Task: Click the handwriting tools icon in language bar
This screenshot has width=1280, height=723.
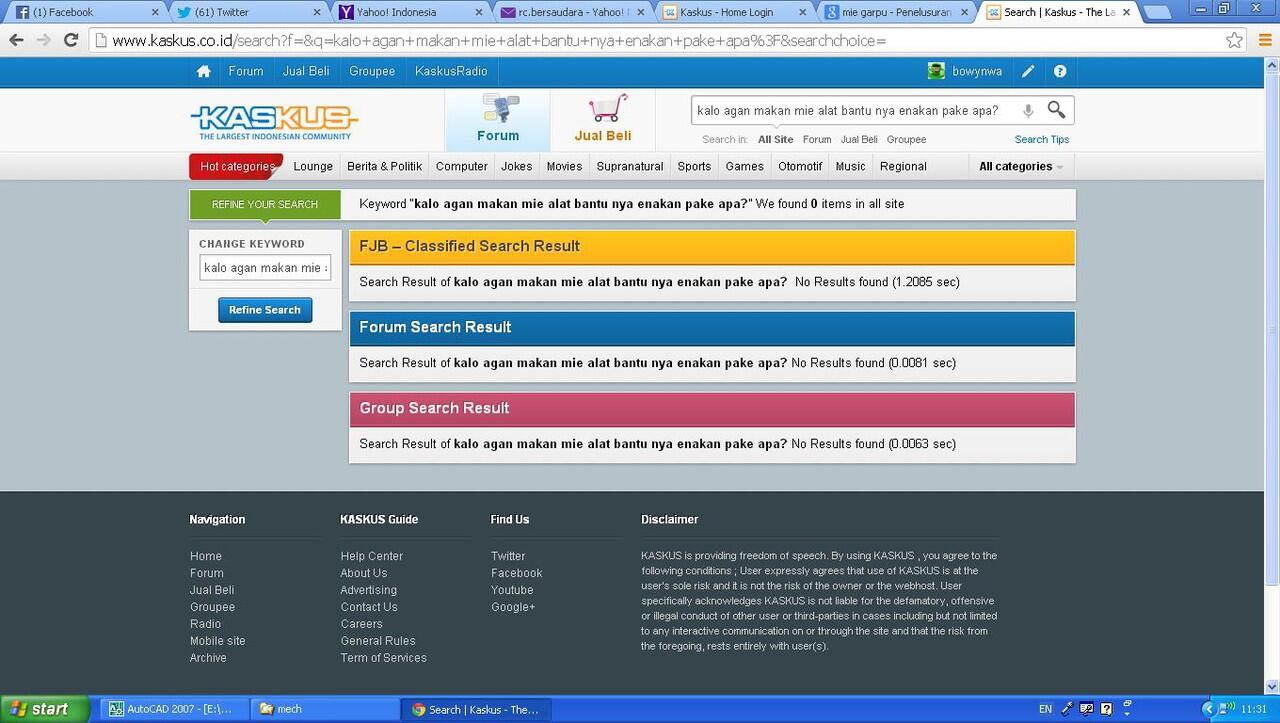Action: 1087,709
